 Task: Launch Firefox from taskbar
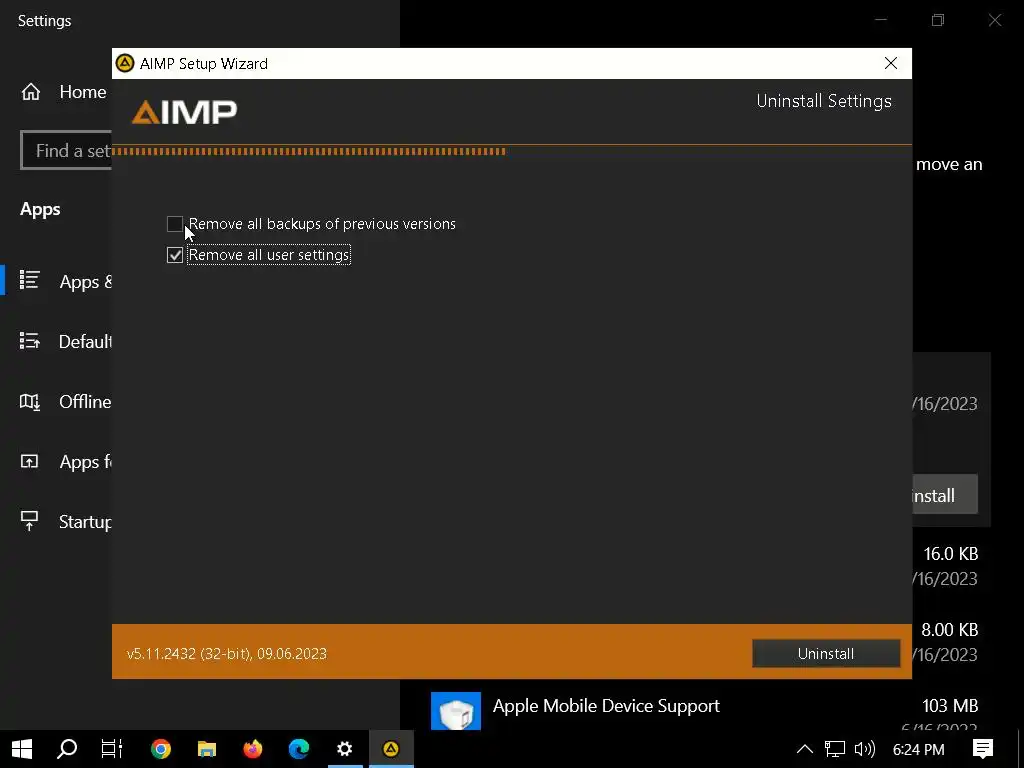tap(253, 749)
